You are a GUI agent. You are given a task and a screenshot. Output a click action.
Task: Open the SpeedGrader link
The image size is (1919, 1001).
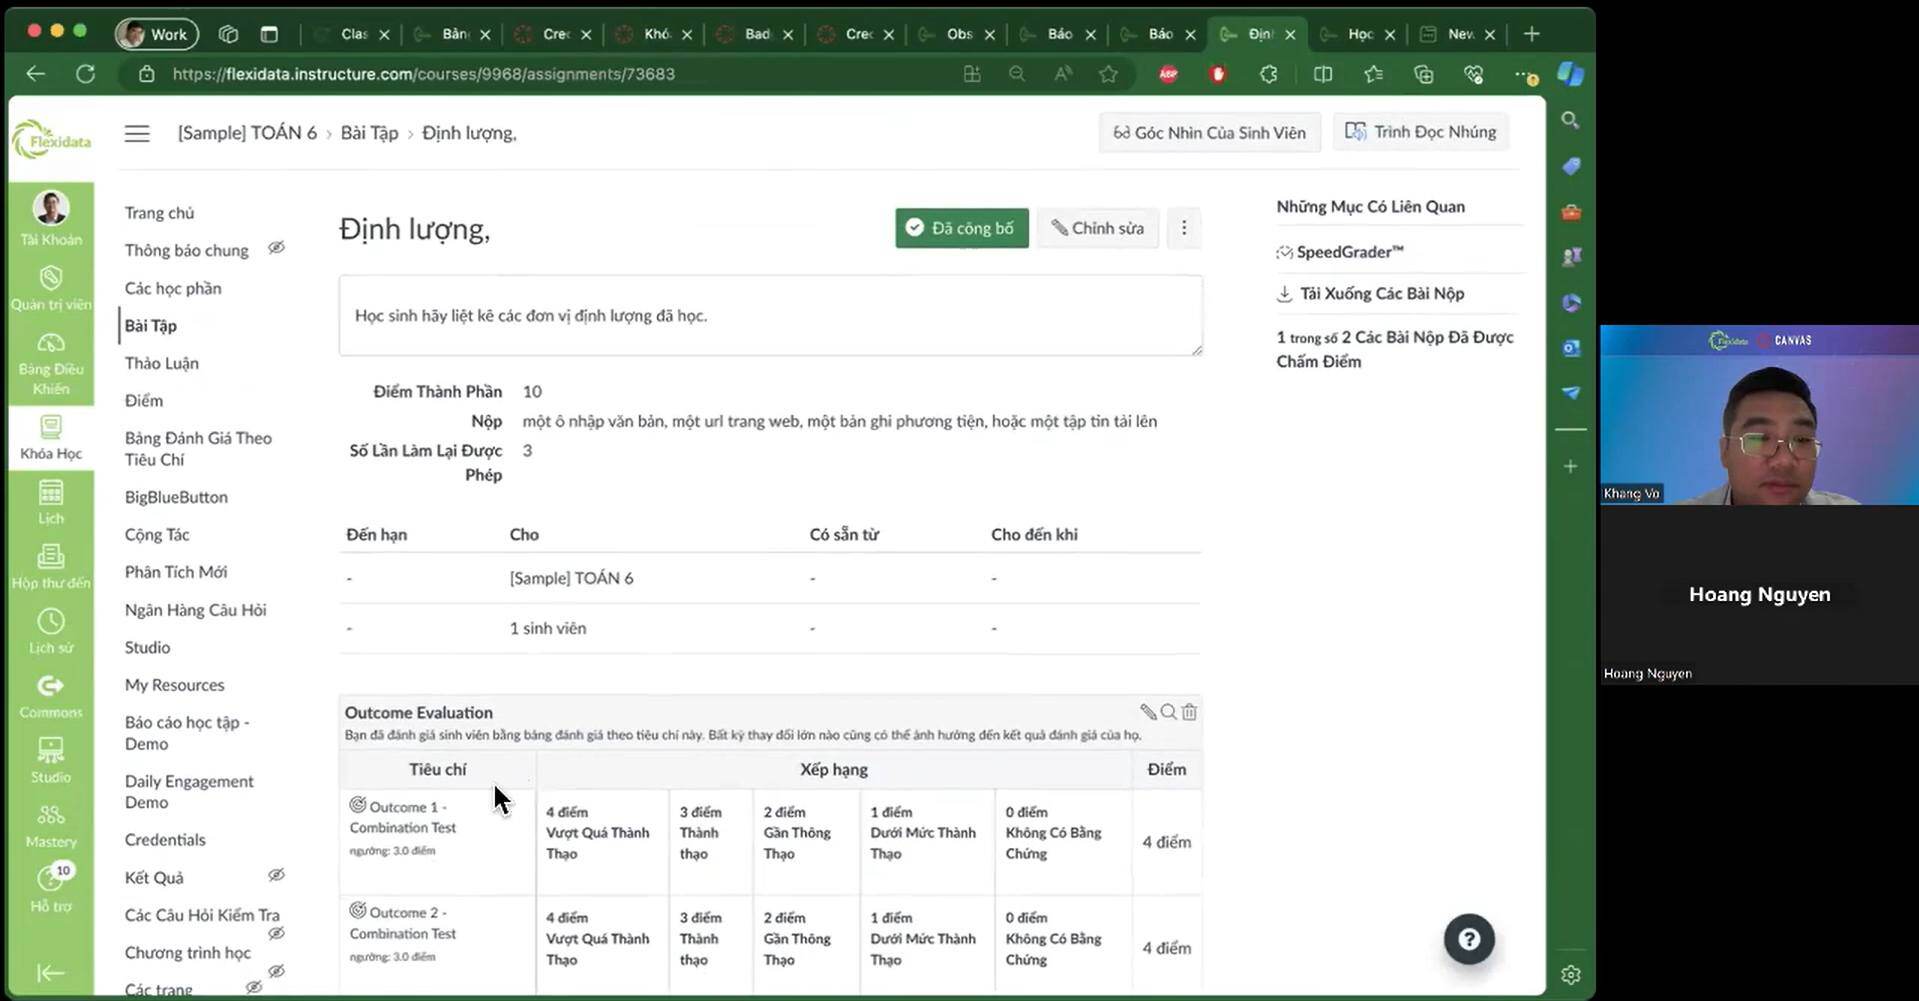pyautogui.click(x=1349, y=252)
